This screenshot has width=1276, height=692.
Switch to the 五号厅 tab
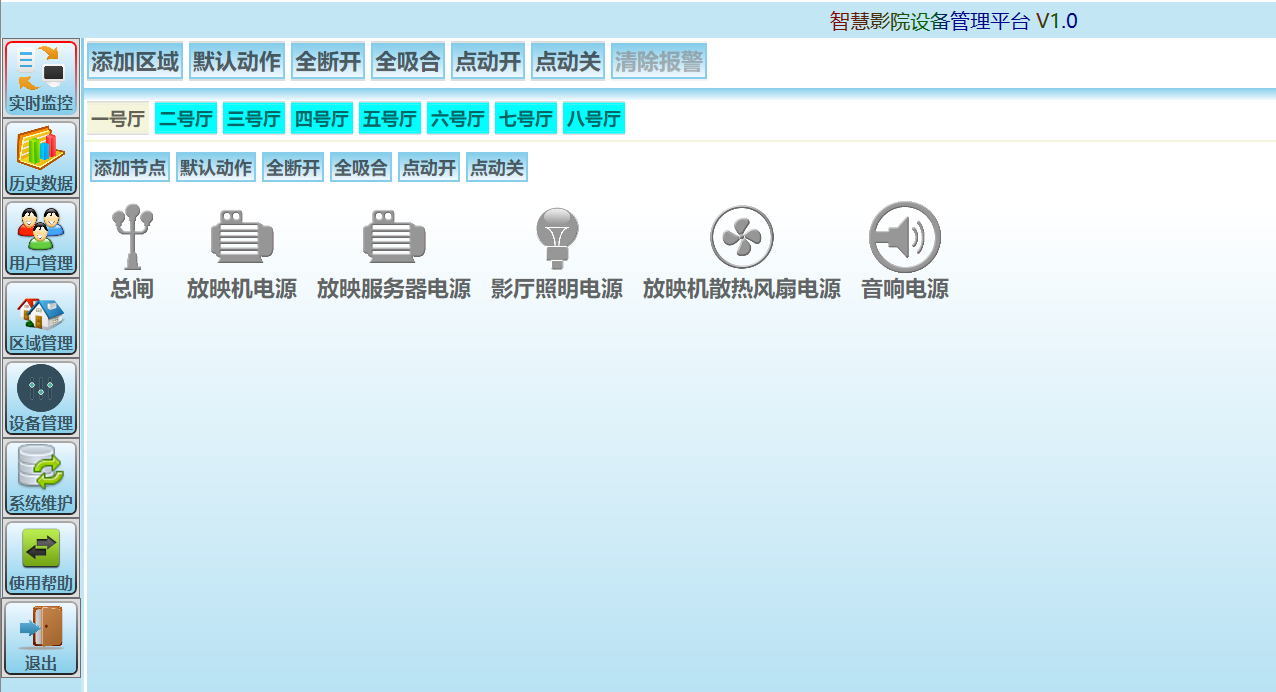(x=389, y=117)
